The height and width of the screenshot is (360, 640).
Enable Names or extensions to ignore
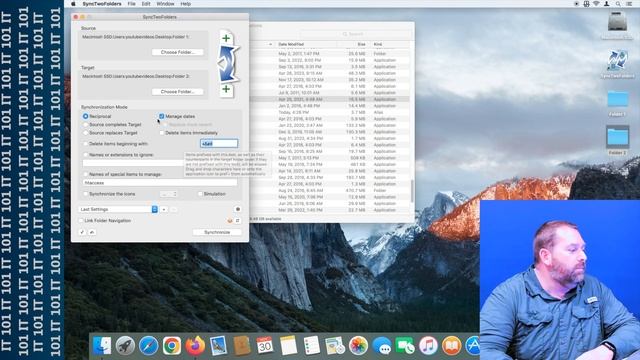click(x=85, y=155)
